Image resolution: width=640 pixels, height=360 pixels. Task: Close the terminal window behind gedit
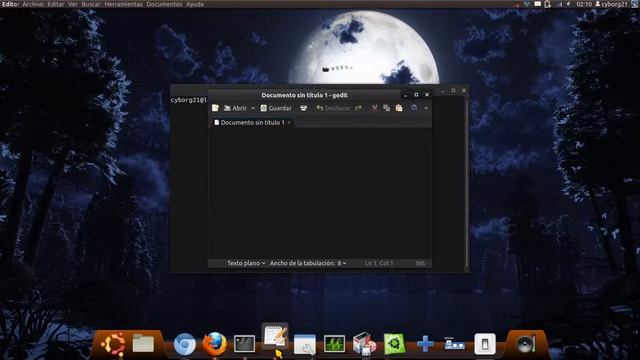coord(464,90)
